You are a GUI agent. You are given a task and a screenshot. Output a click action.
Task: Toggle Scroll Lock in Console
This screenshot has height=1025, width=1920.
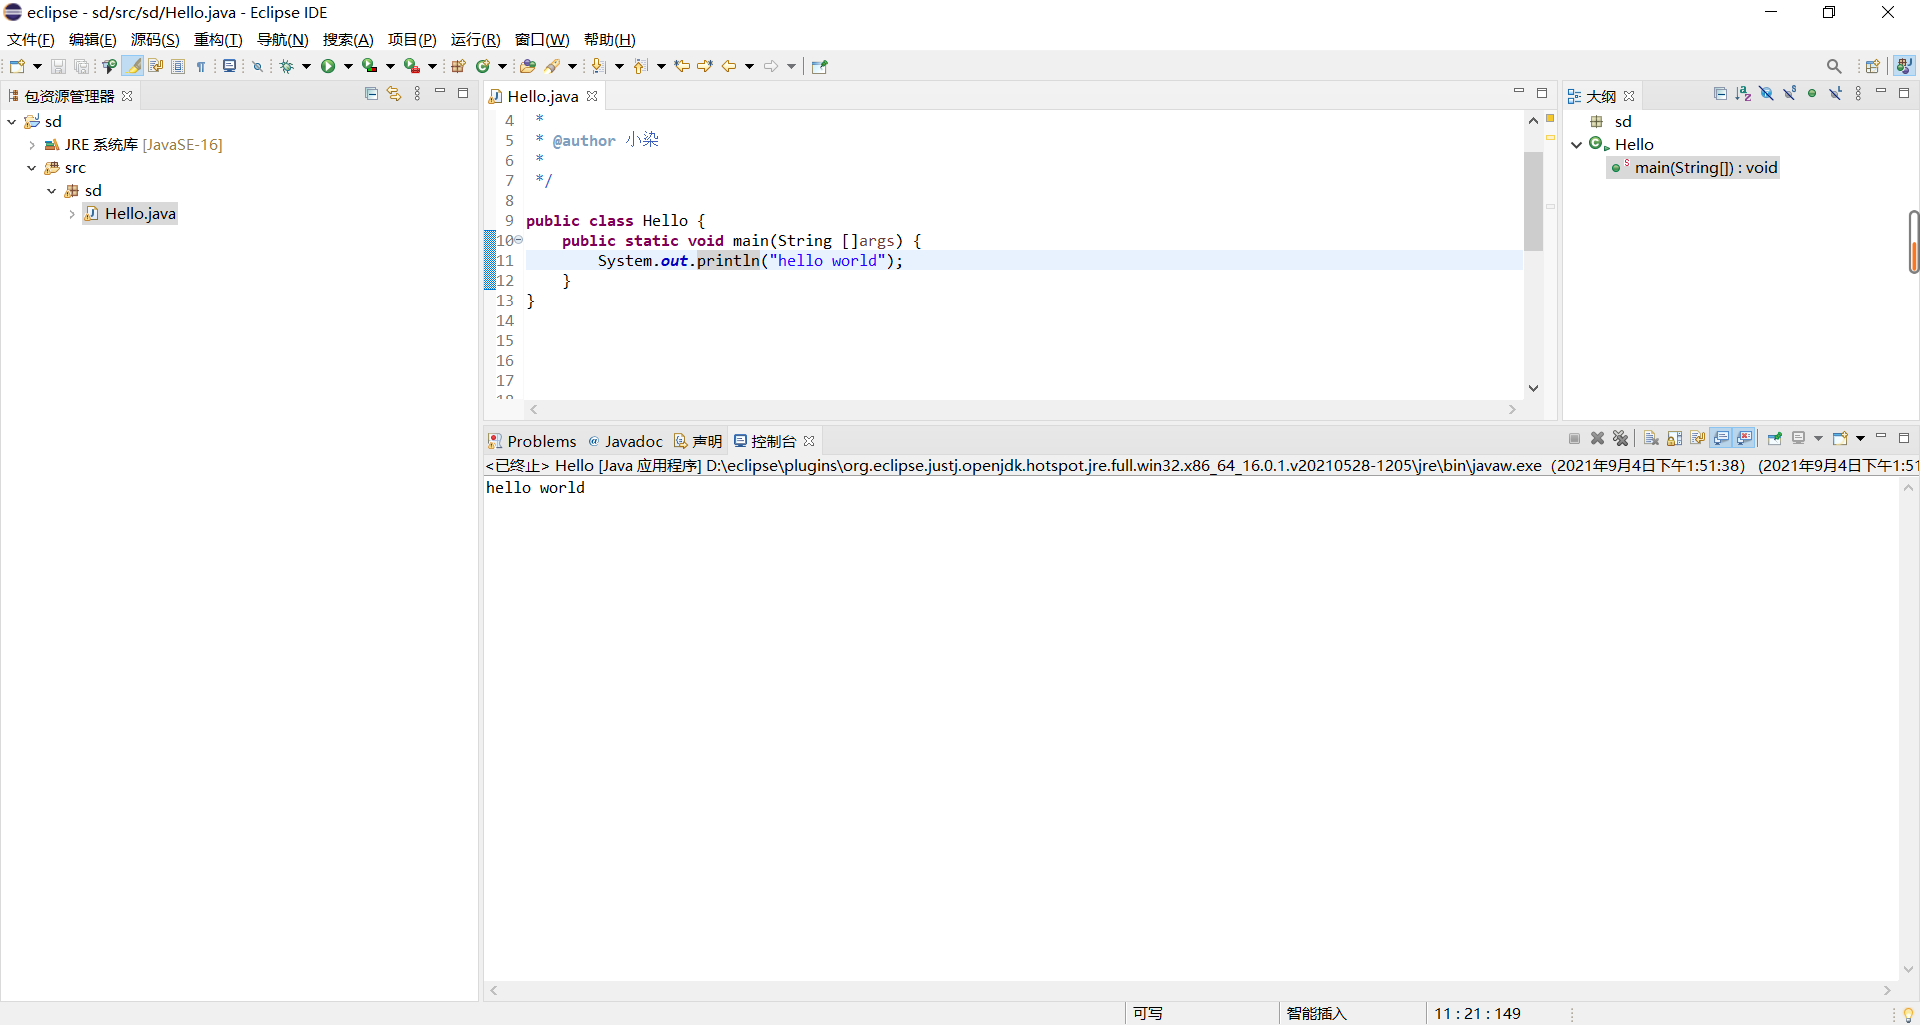pos(1674,438)
